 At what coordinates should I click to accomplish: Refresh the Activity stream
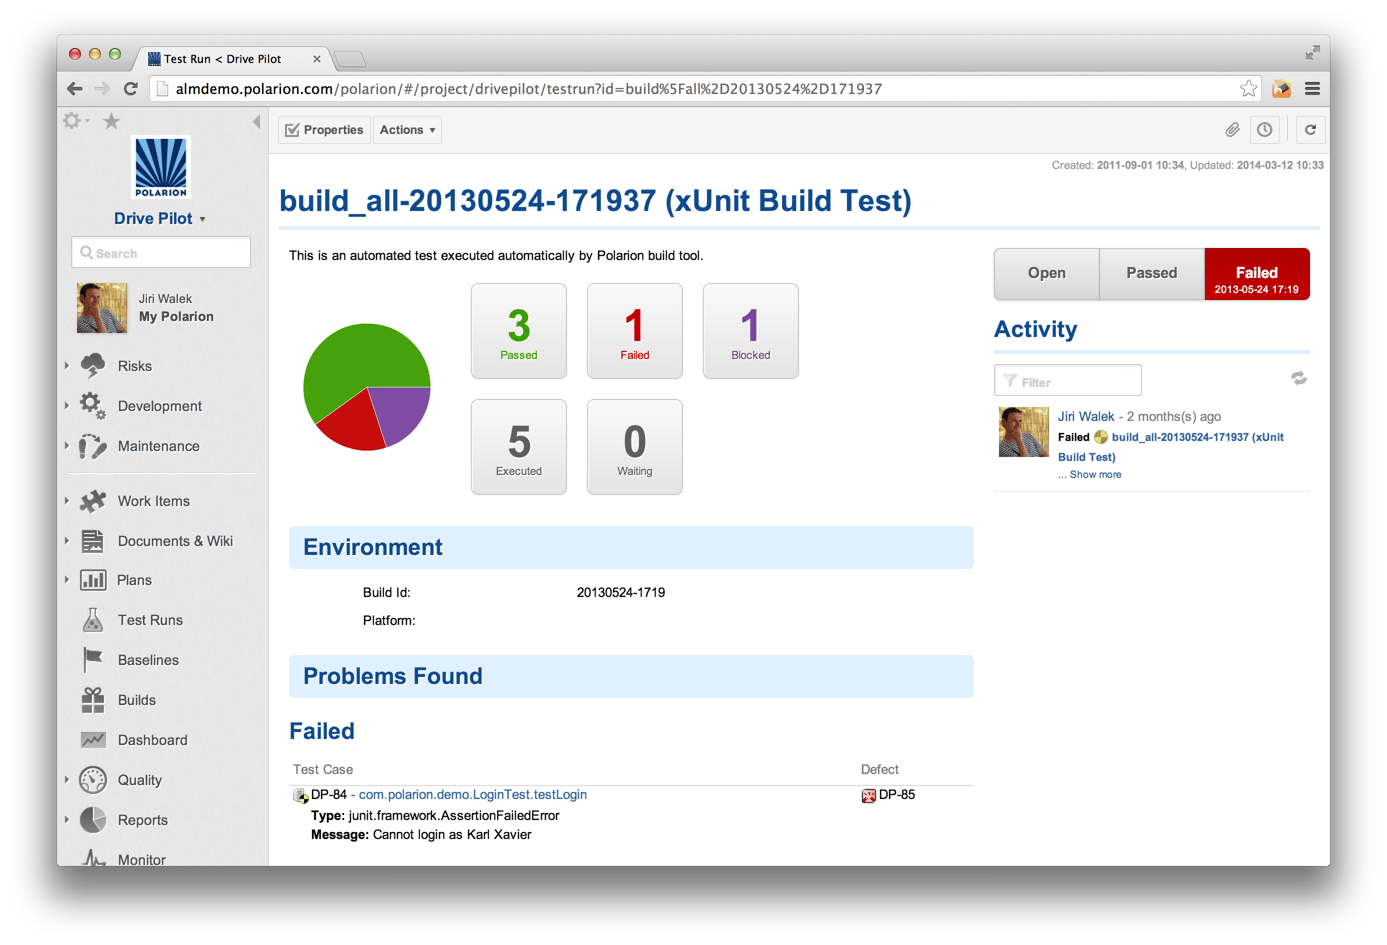[1299, 379]
